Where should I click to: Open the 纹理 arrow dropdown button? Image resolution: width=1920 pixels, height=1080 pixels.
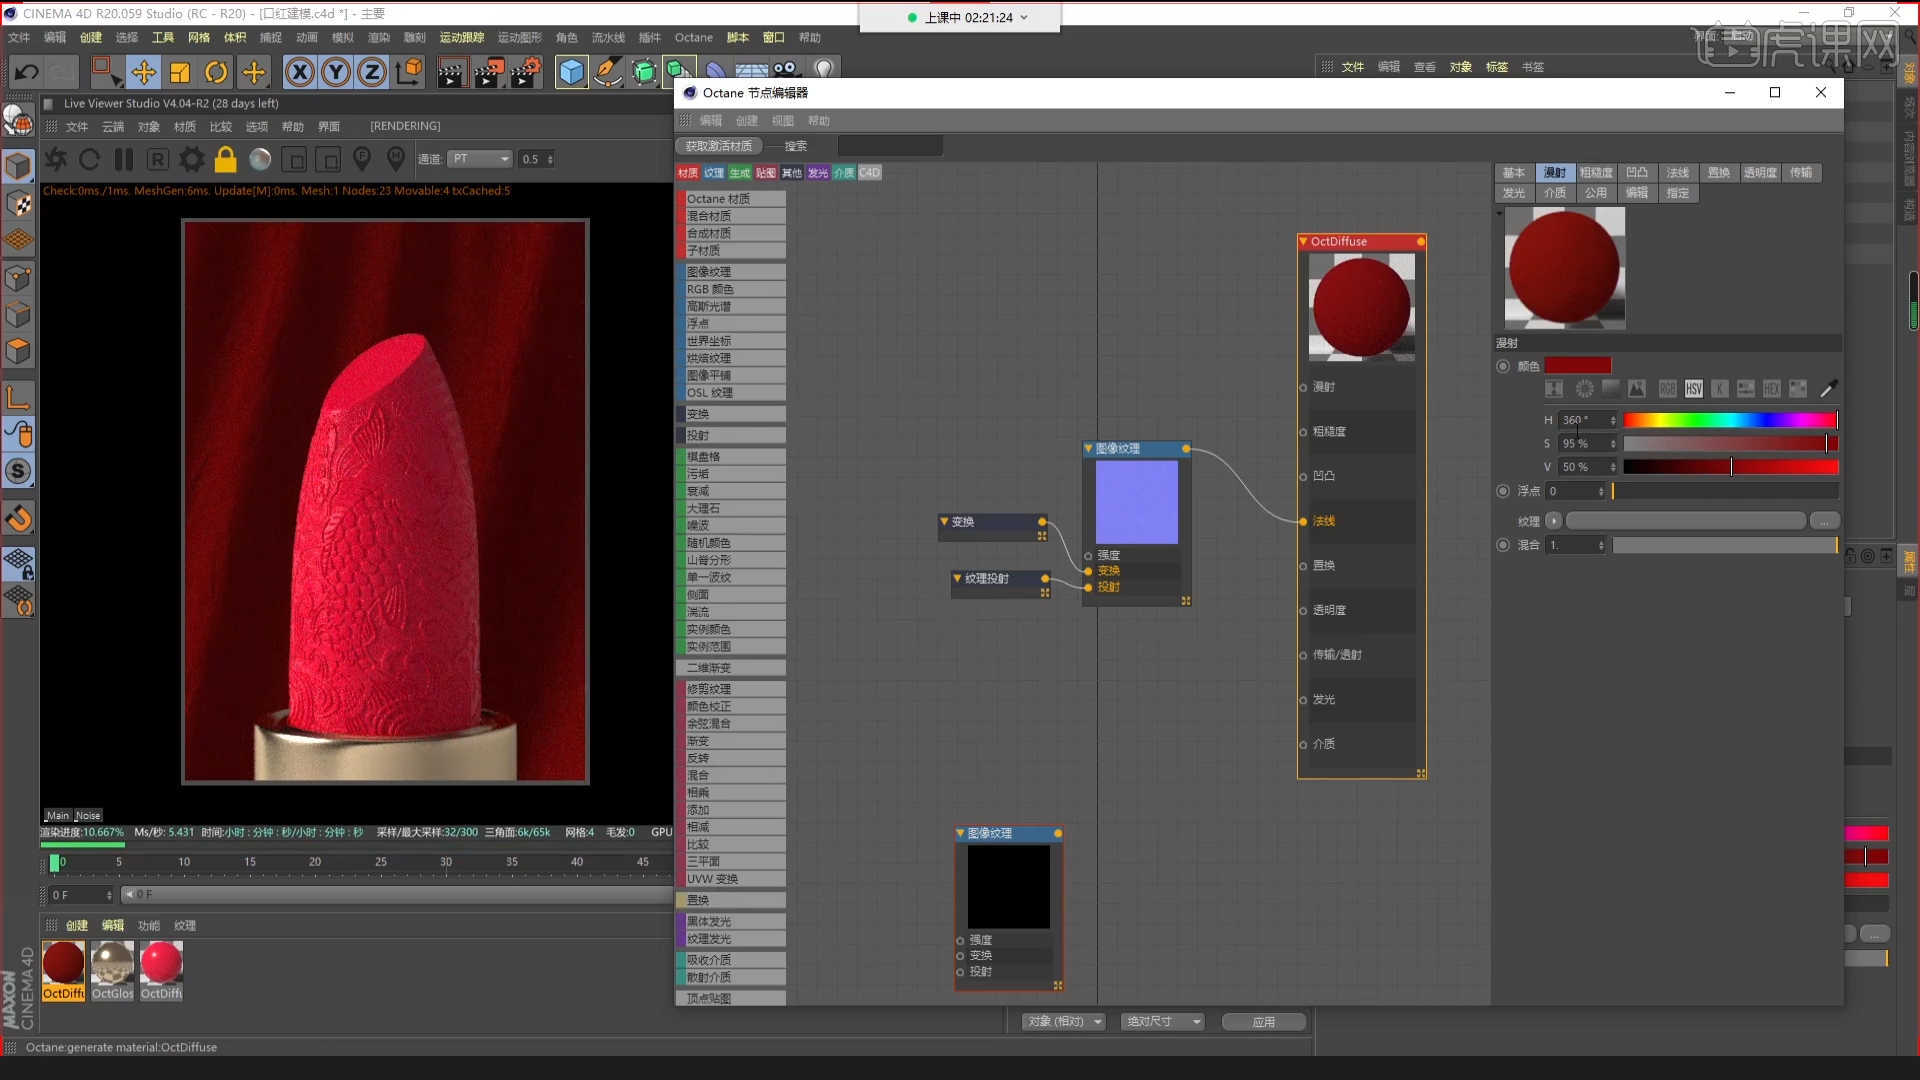tap(1554, 521)
